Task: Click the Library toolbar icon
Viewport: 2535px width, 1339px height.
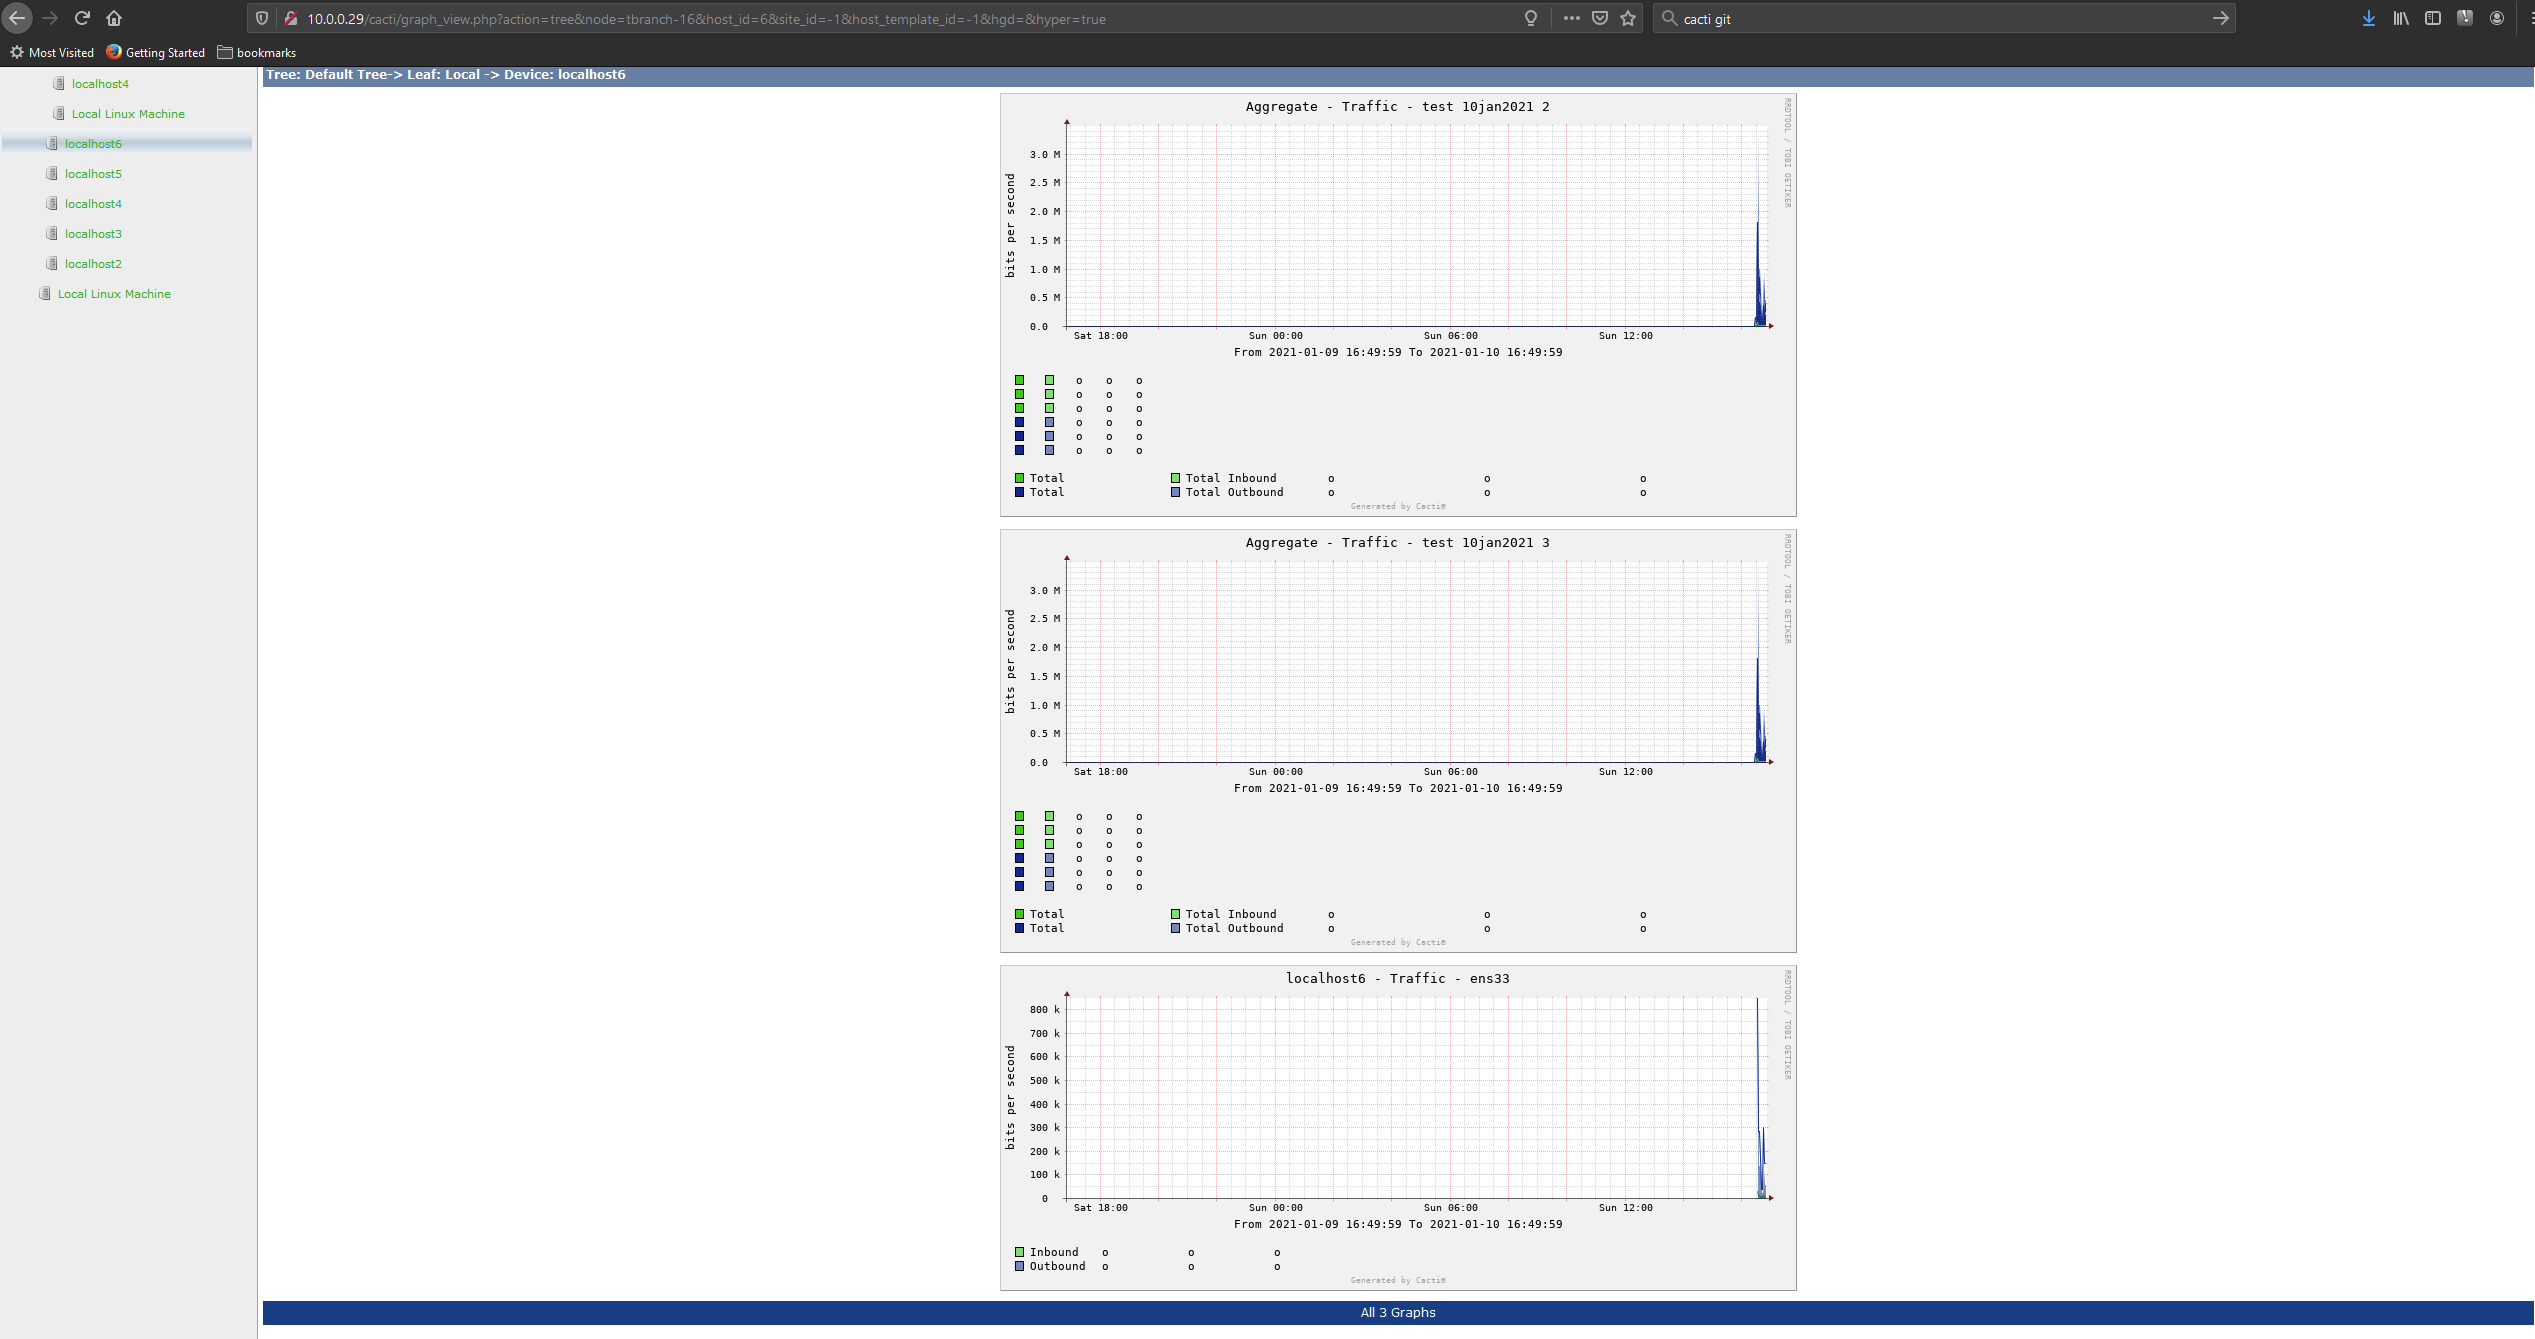Action: (2400, 18)
